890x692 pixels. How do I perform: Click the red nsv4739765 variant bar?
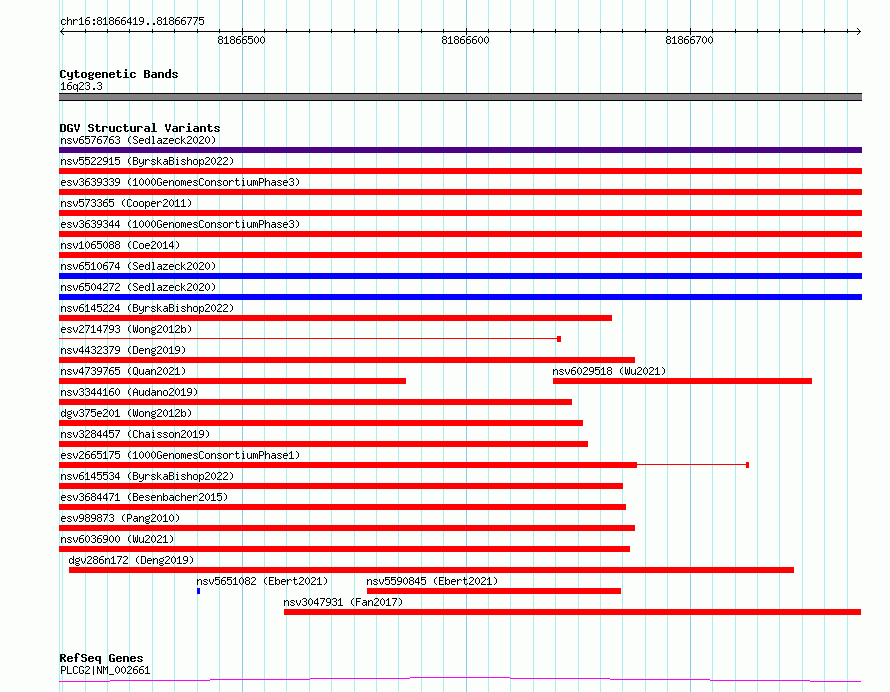[x=233, y=381]
